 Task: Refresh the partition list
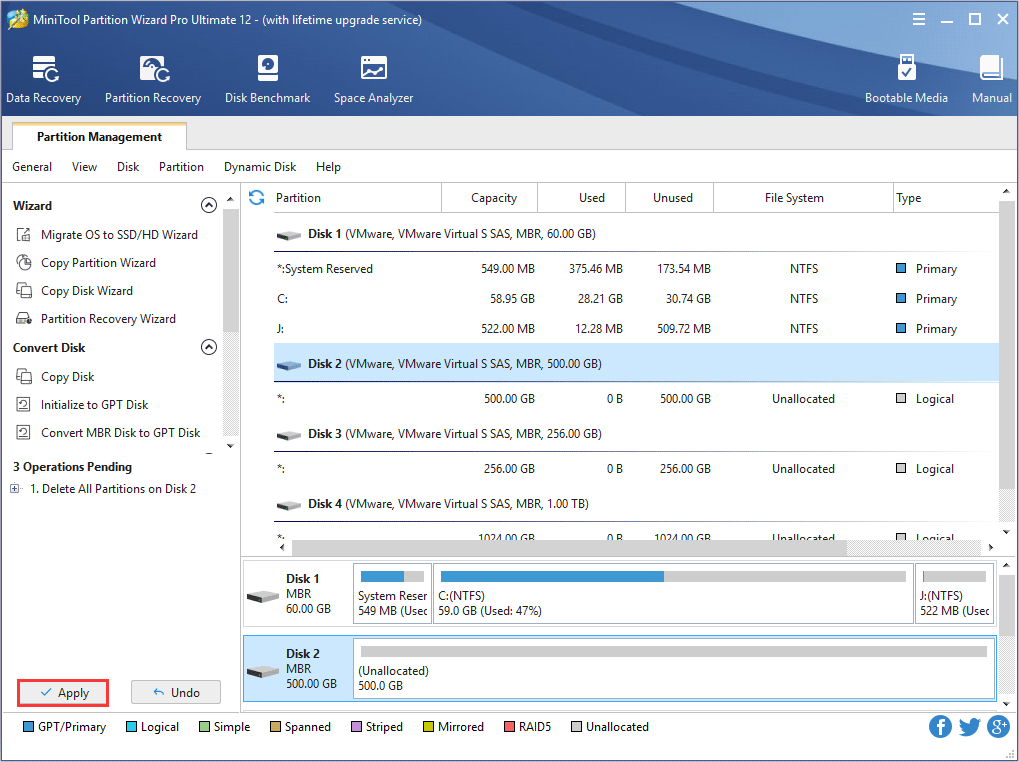[257, 198]
